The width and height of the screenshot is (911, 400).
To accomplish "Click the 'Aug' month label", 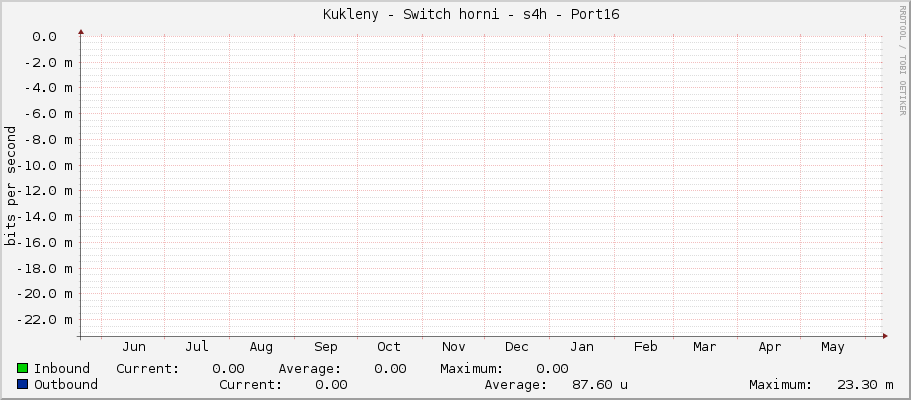I will (x=261, y=348).
